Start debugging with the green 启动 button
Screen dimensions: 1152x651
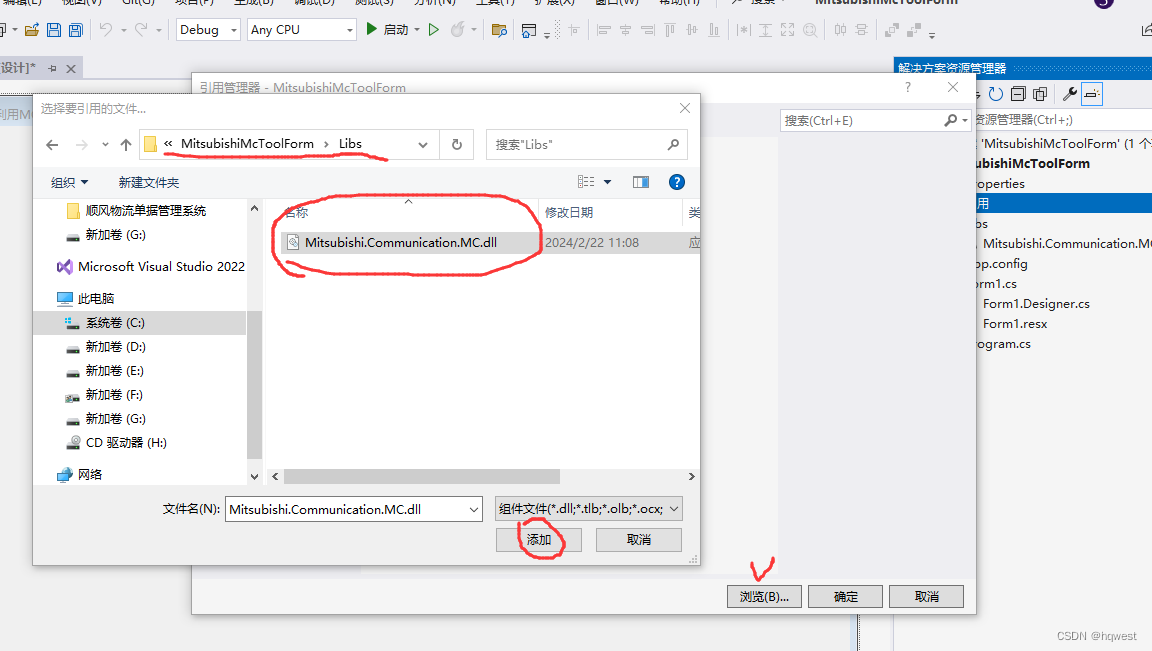[387, 29]
